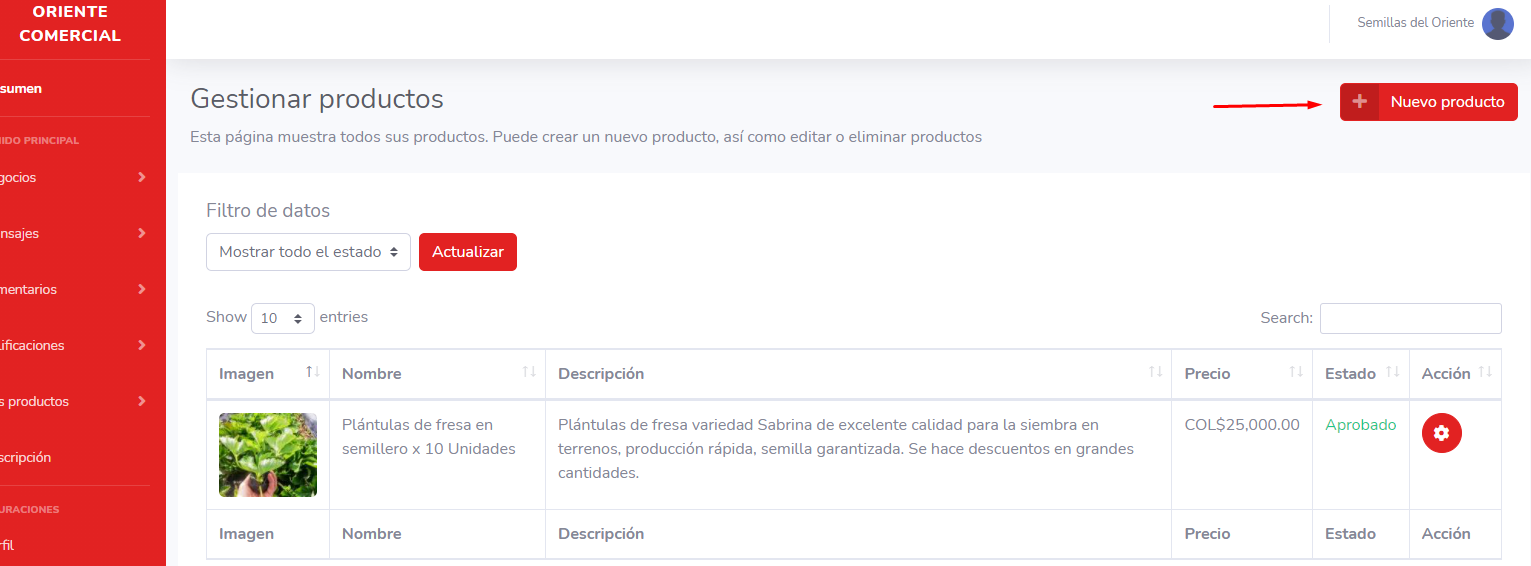Open the 'Mostrar todo el estado' dropdown
1531x566 pixels.
(308, 252)
